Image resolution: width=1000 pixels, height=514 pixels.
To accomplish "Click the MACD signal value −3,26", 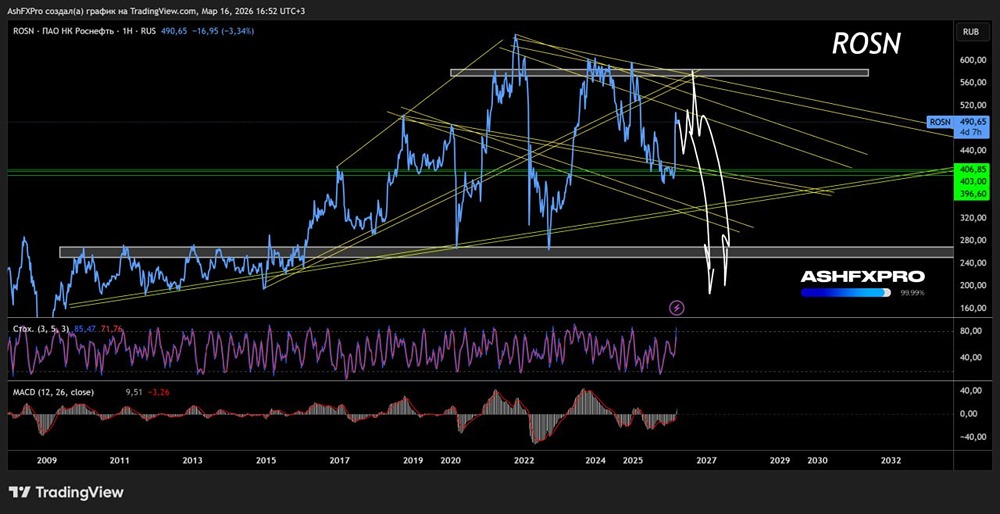I will click(158, 392).
